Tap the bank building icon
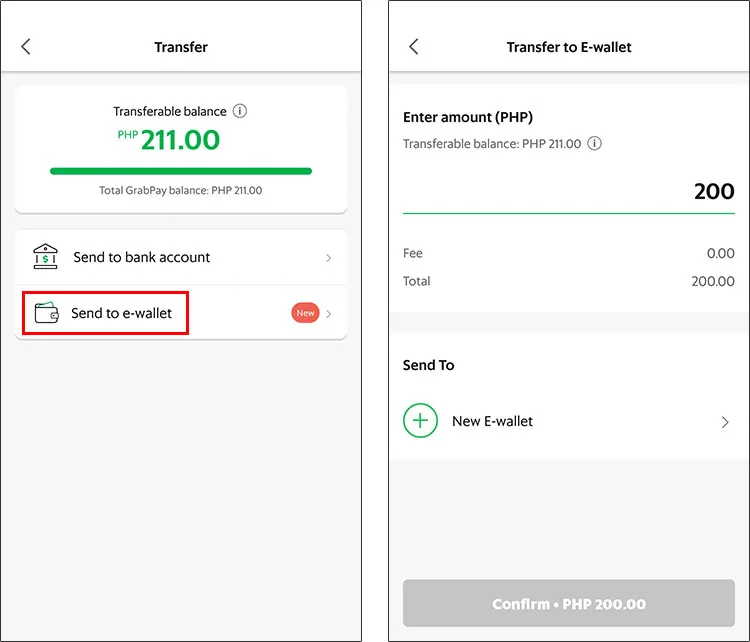750x642 pixels. [x=45, y=256]
